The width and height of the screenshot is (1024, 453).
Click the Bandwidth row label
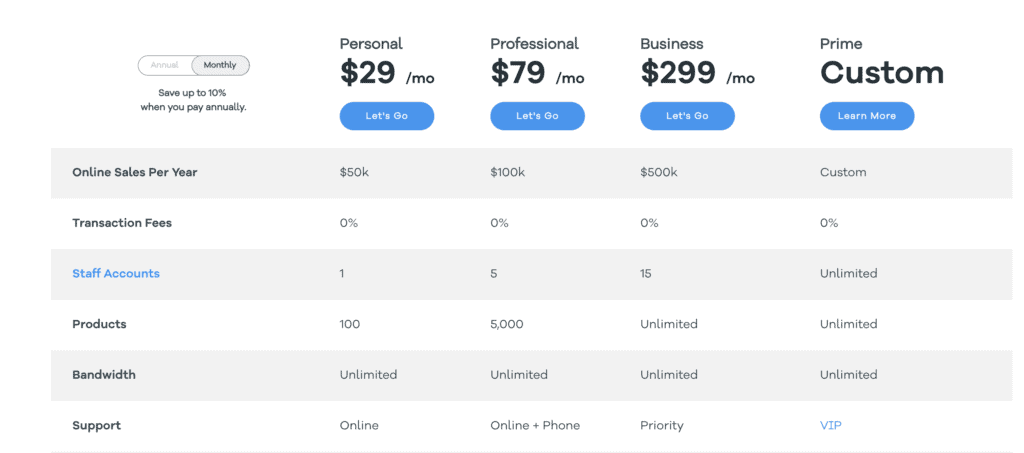point(104,375)
